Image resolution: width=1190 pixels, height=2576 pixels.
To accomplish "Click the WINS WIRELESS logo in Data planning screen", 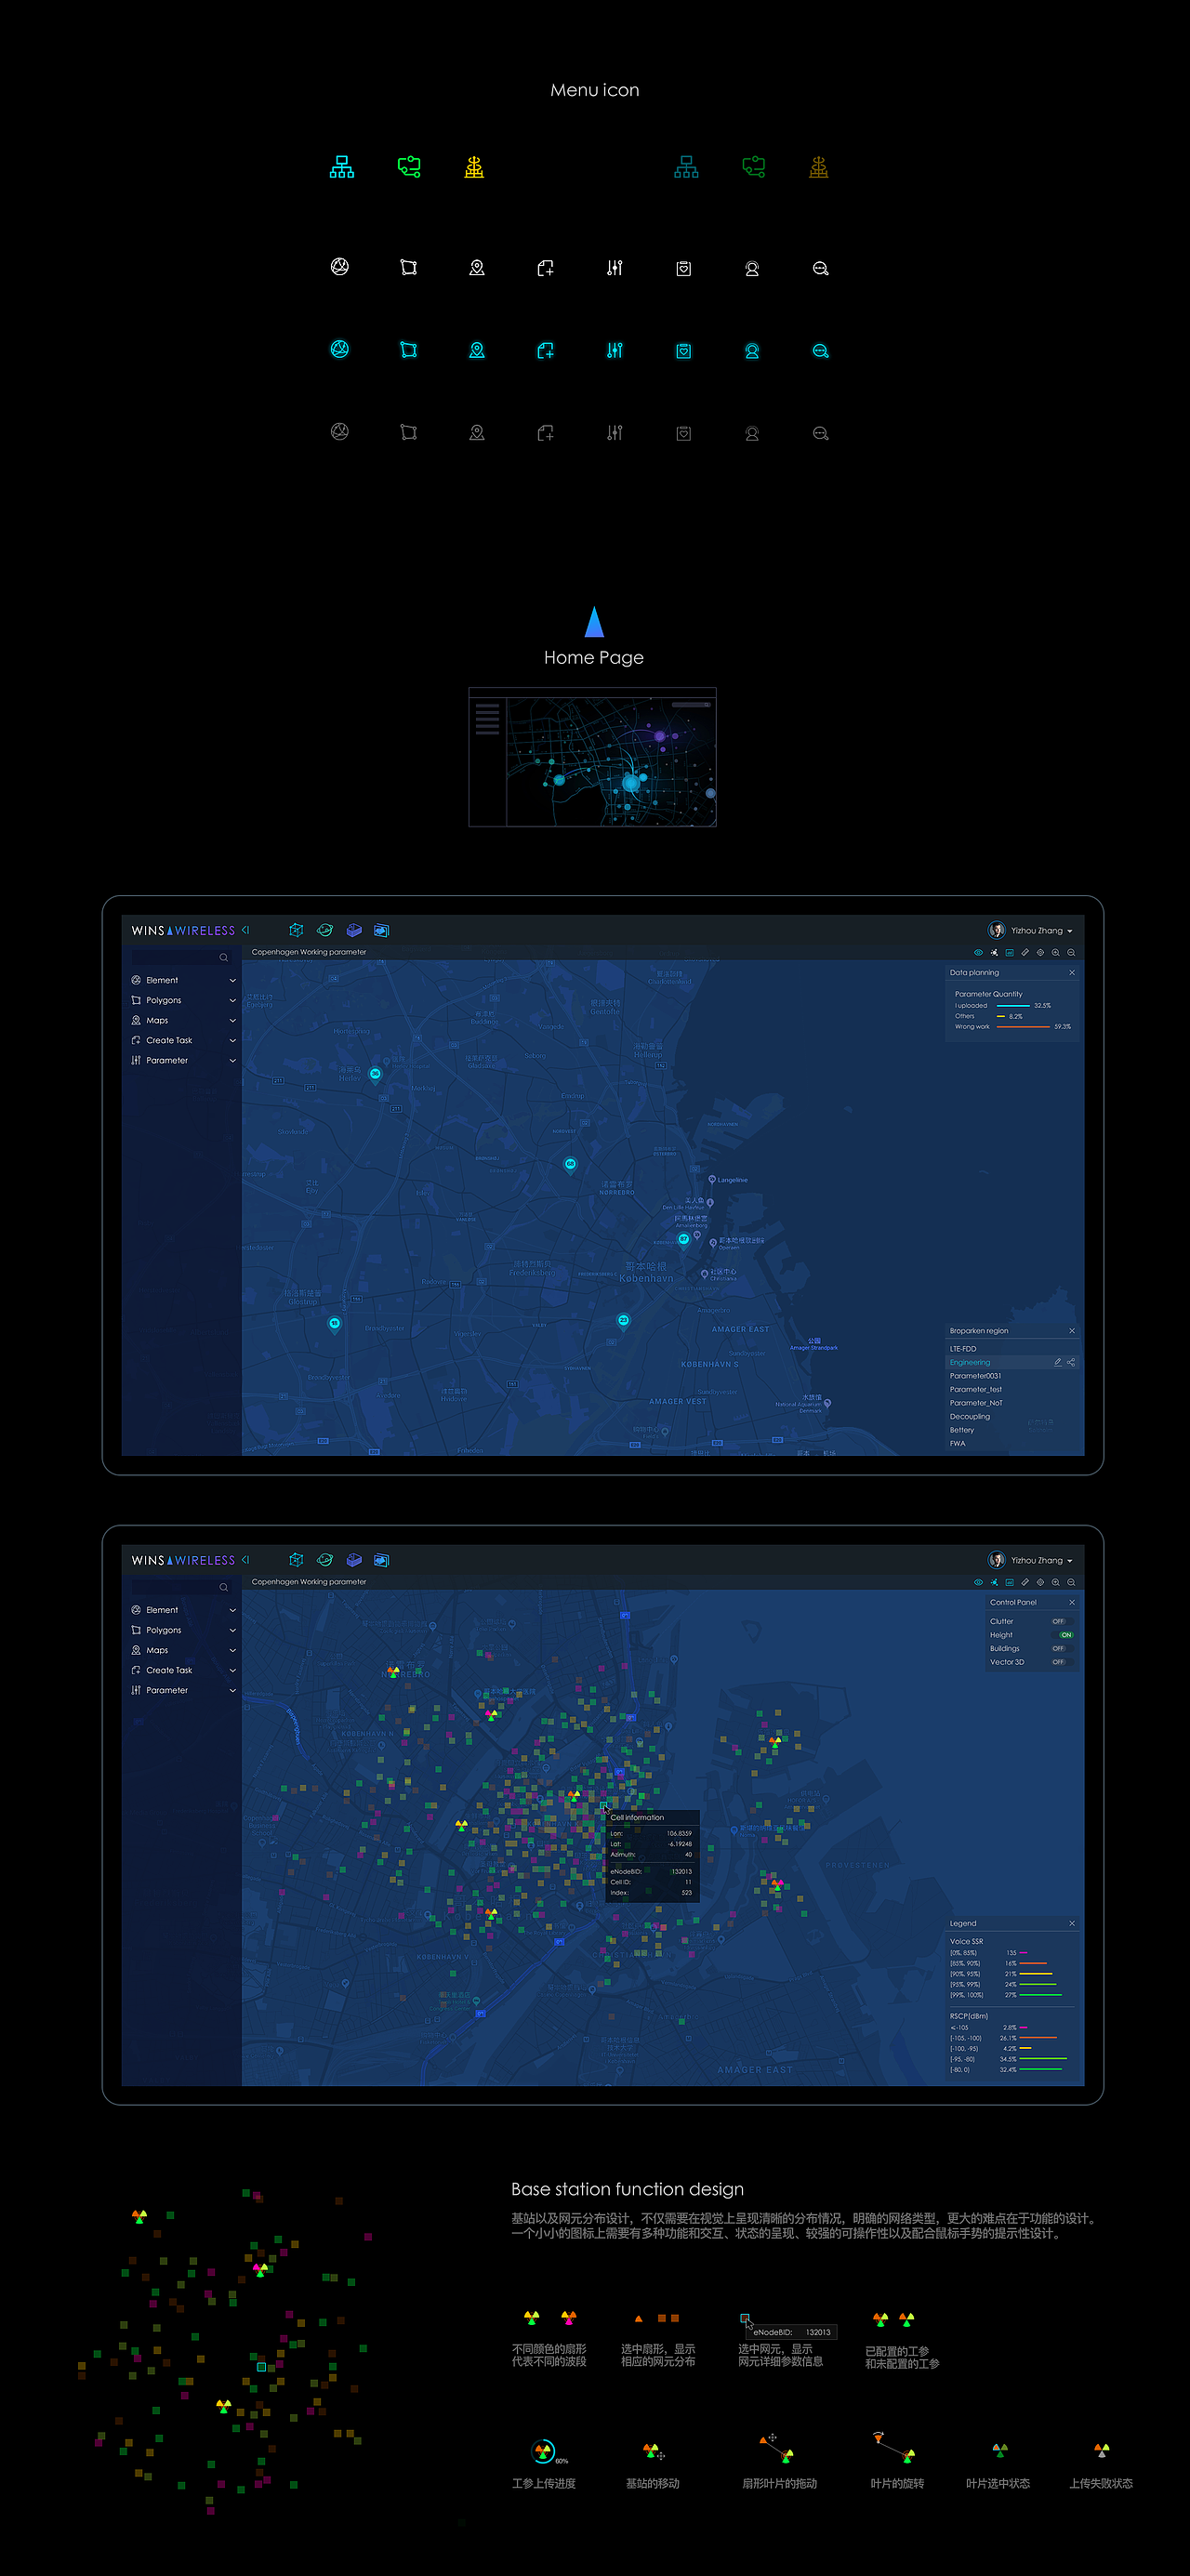I will (x=183, y=930).
